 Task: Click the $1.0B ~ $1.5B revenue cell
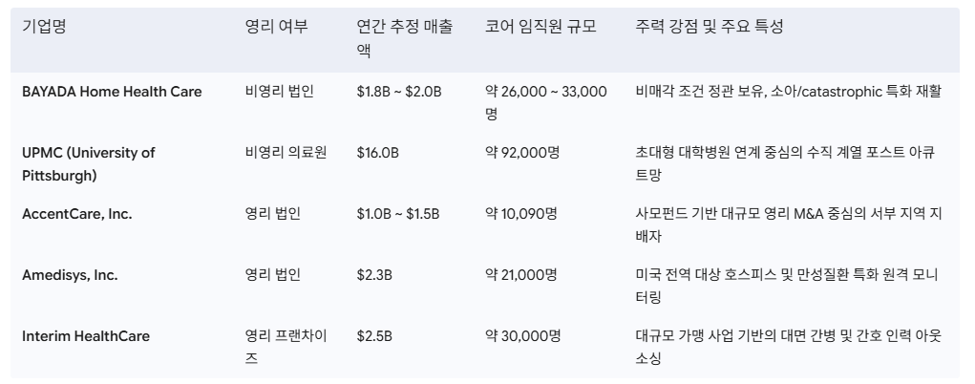(x=398, y=214)
